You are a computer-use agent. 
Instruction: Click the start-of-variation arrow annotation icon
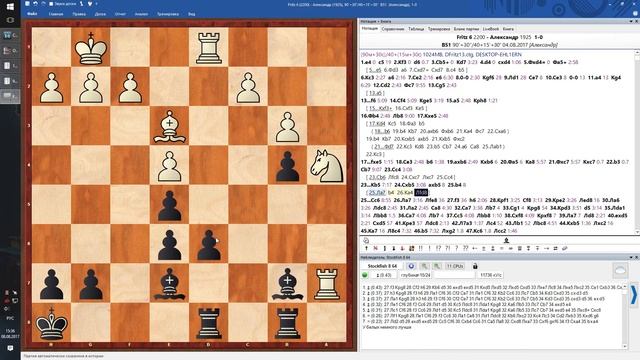tap(366, 248)
